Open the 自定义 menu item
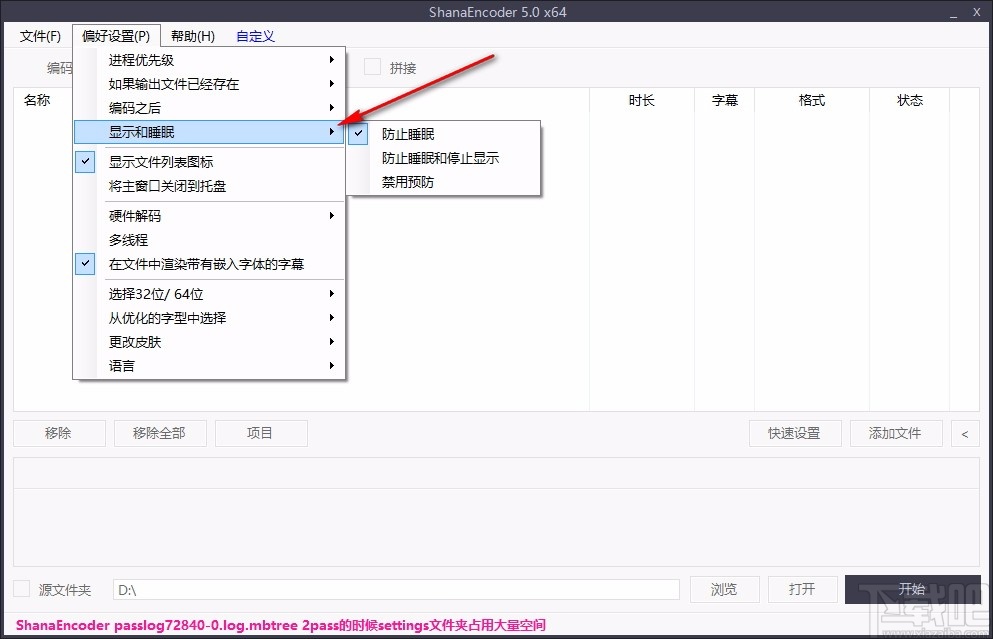 [x=254, y=35]
